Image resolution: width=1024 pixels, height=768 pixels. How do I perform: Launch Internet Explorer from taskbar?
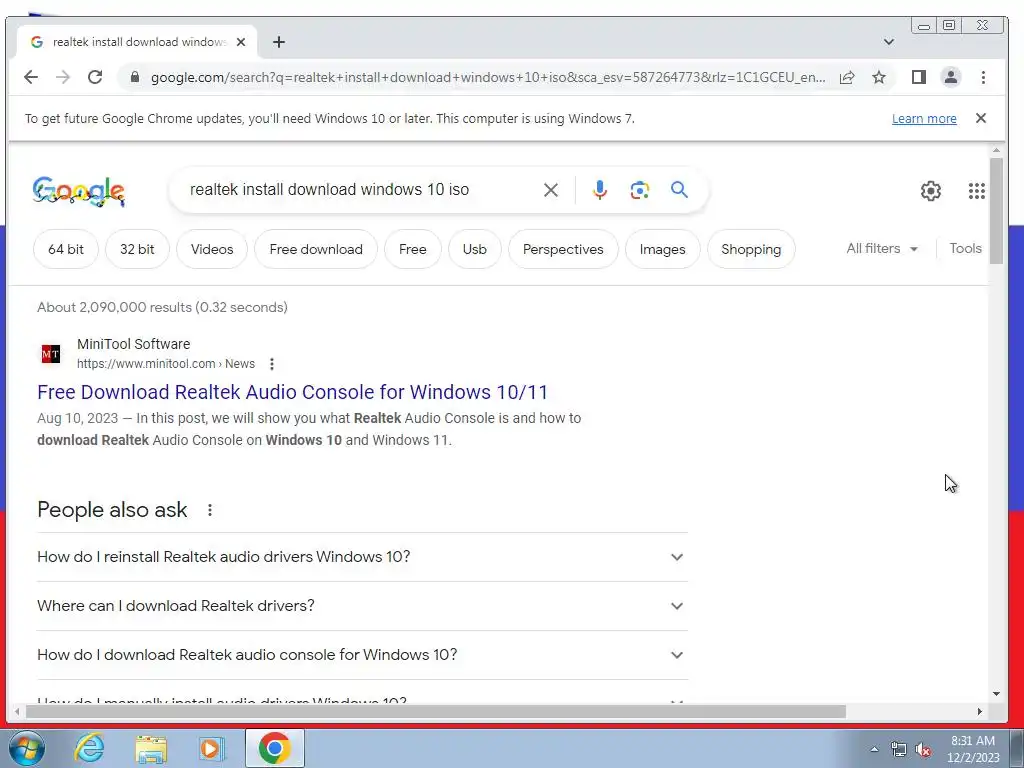pos(89,748)
